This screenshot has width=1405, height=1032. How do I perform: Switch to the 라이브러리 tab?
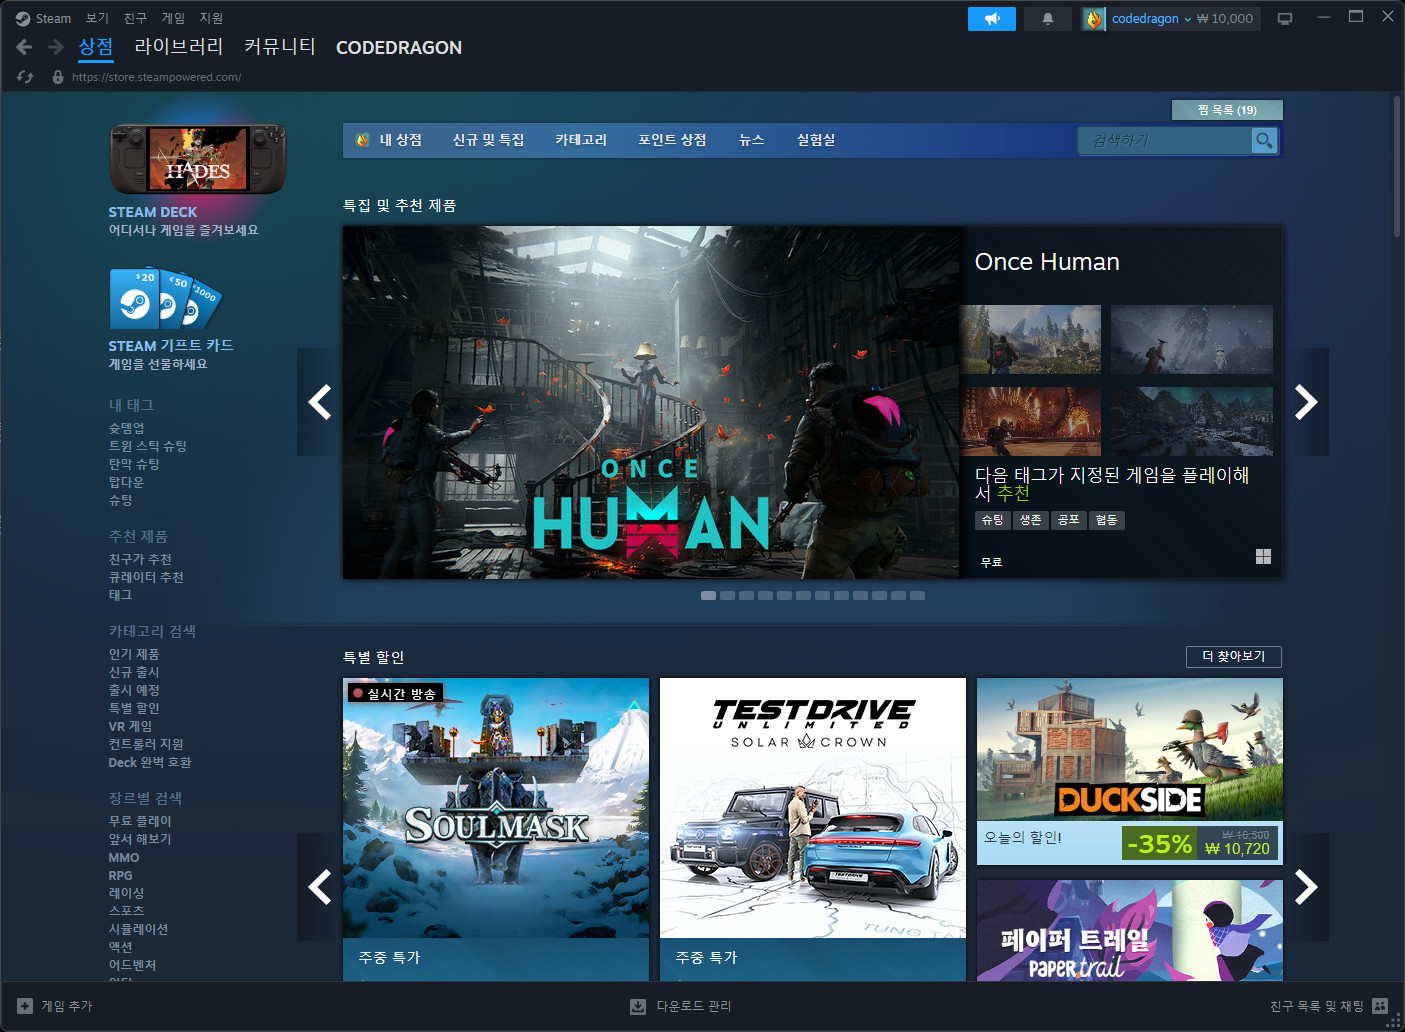pos(179,47)
